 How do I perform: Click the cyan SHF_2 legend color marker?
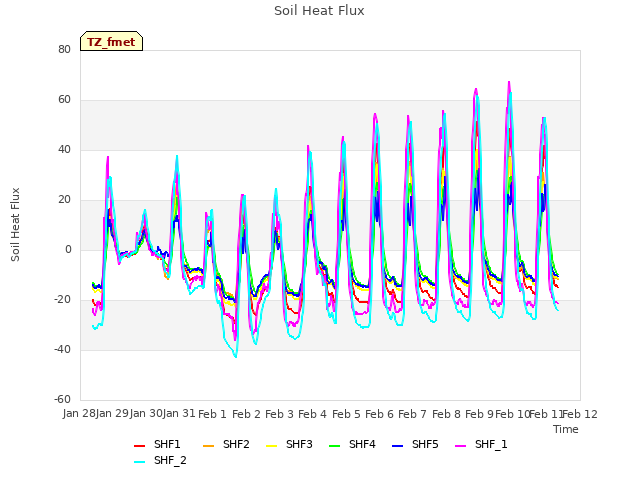[140, 462]
